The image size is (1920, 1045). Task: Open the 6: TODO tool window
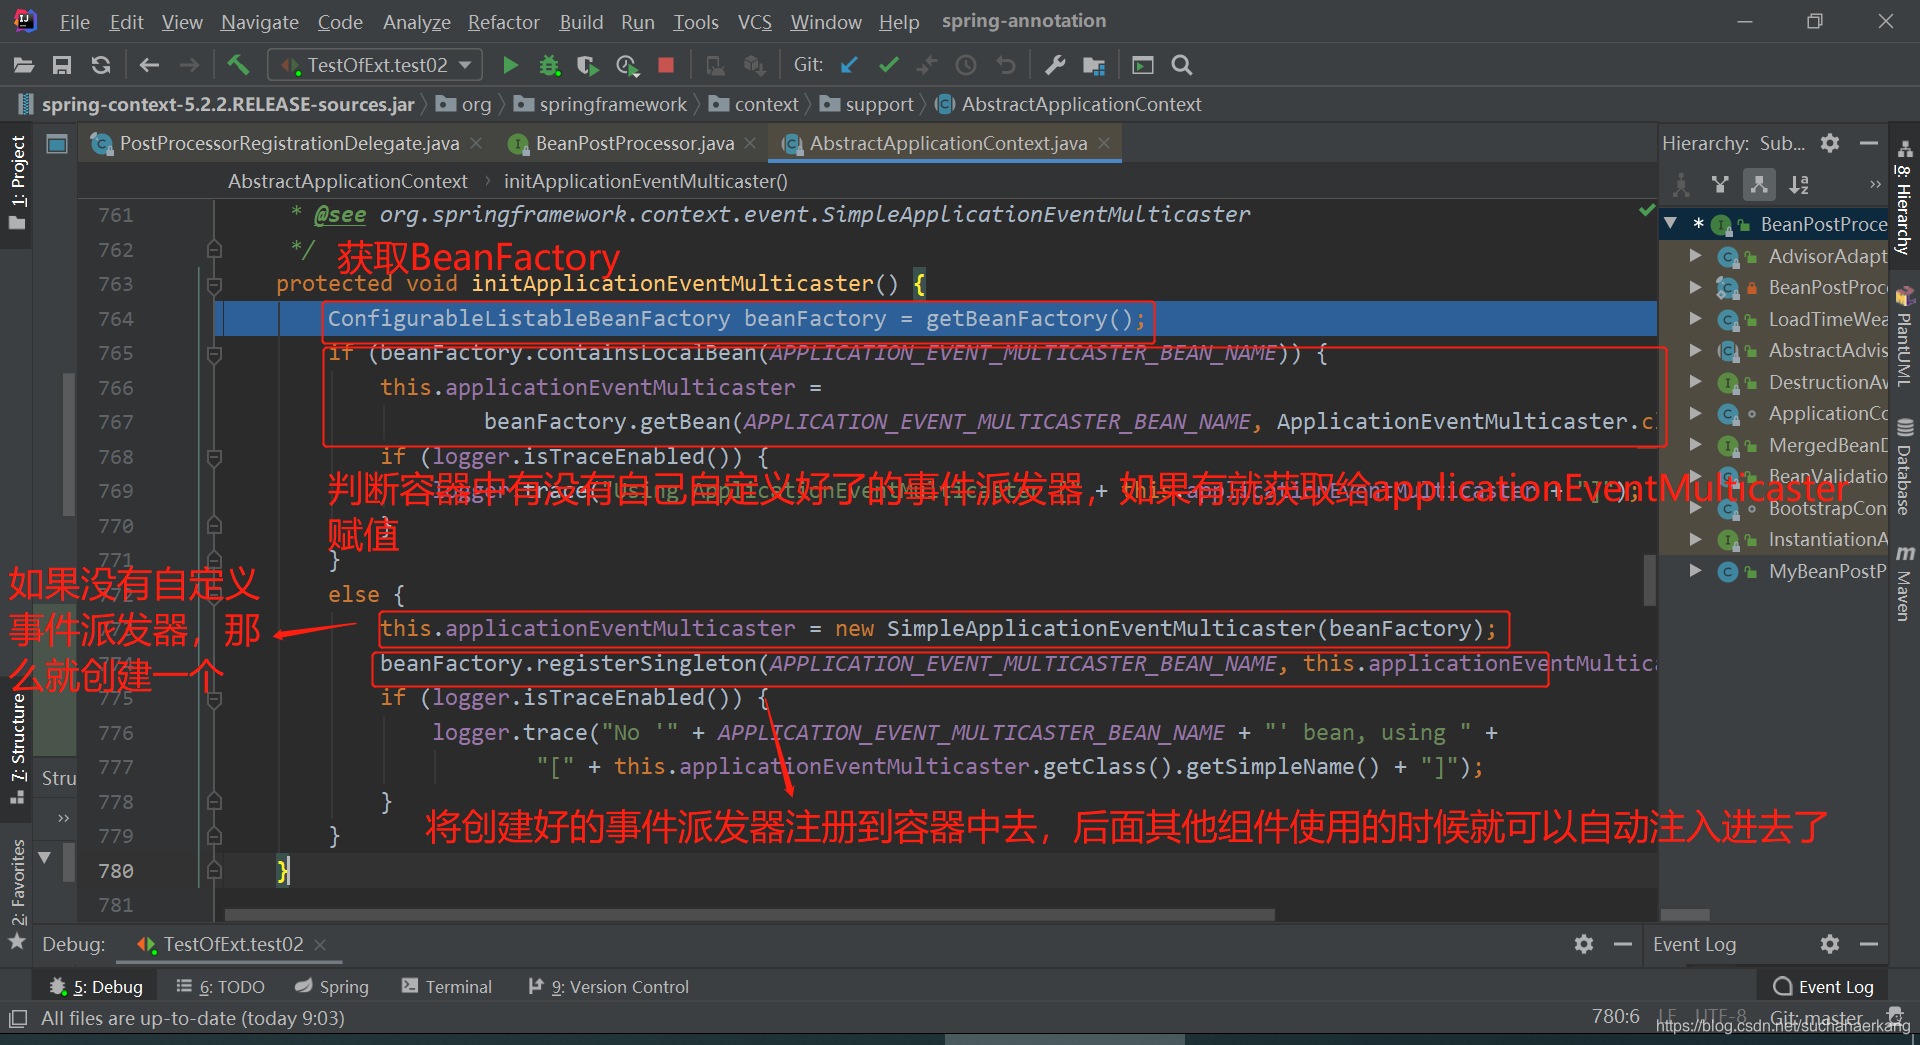(x=220, y=987)
